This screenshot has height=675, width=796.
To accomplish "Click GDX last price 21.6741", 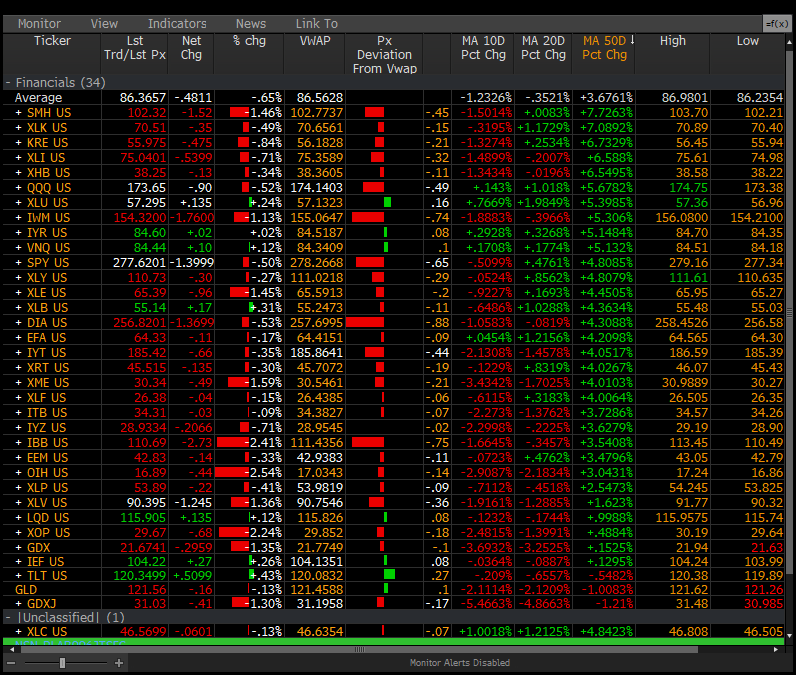I will 143,548.
